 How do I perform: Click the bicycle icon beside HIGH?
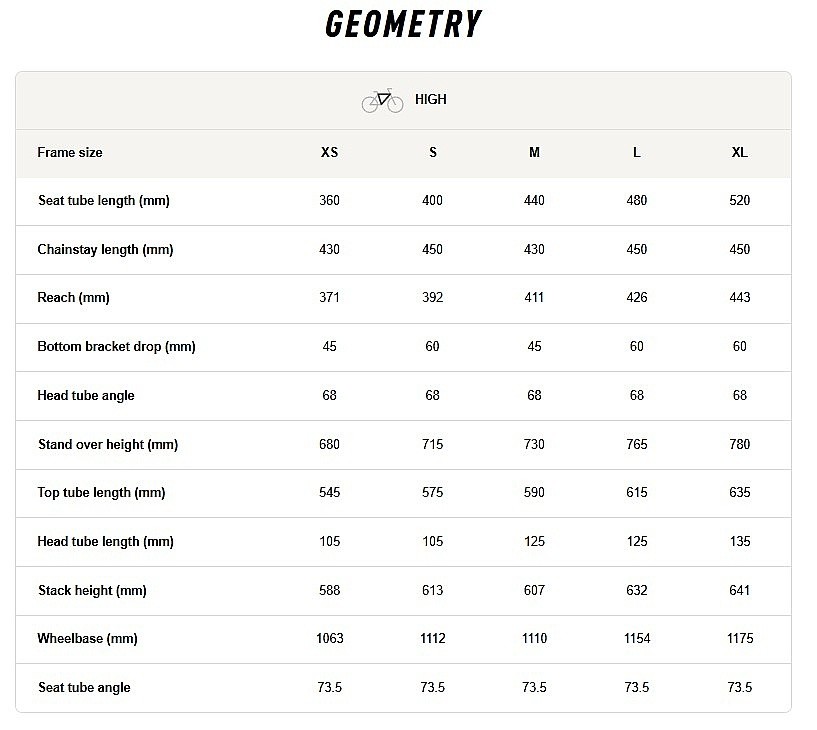click(382, 100)
